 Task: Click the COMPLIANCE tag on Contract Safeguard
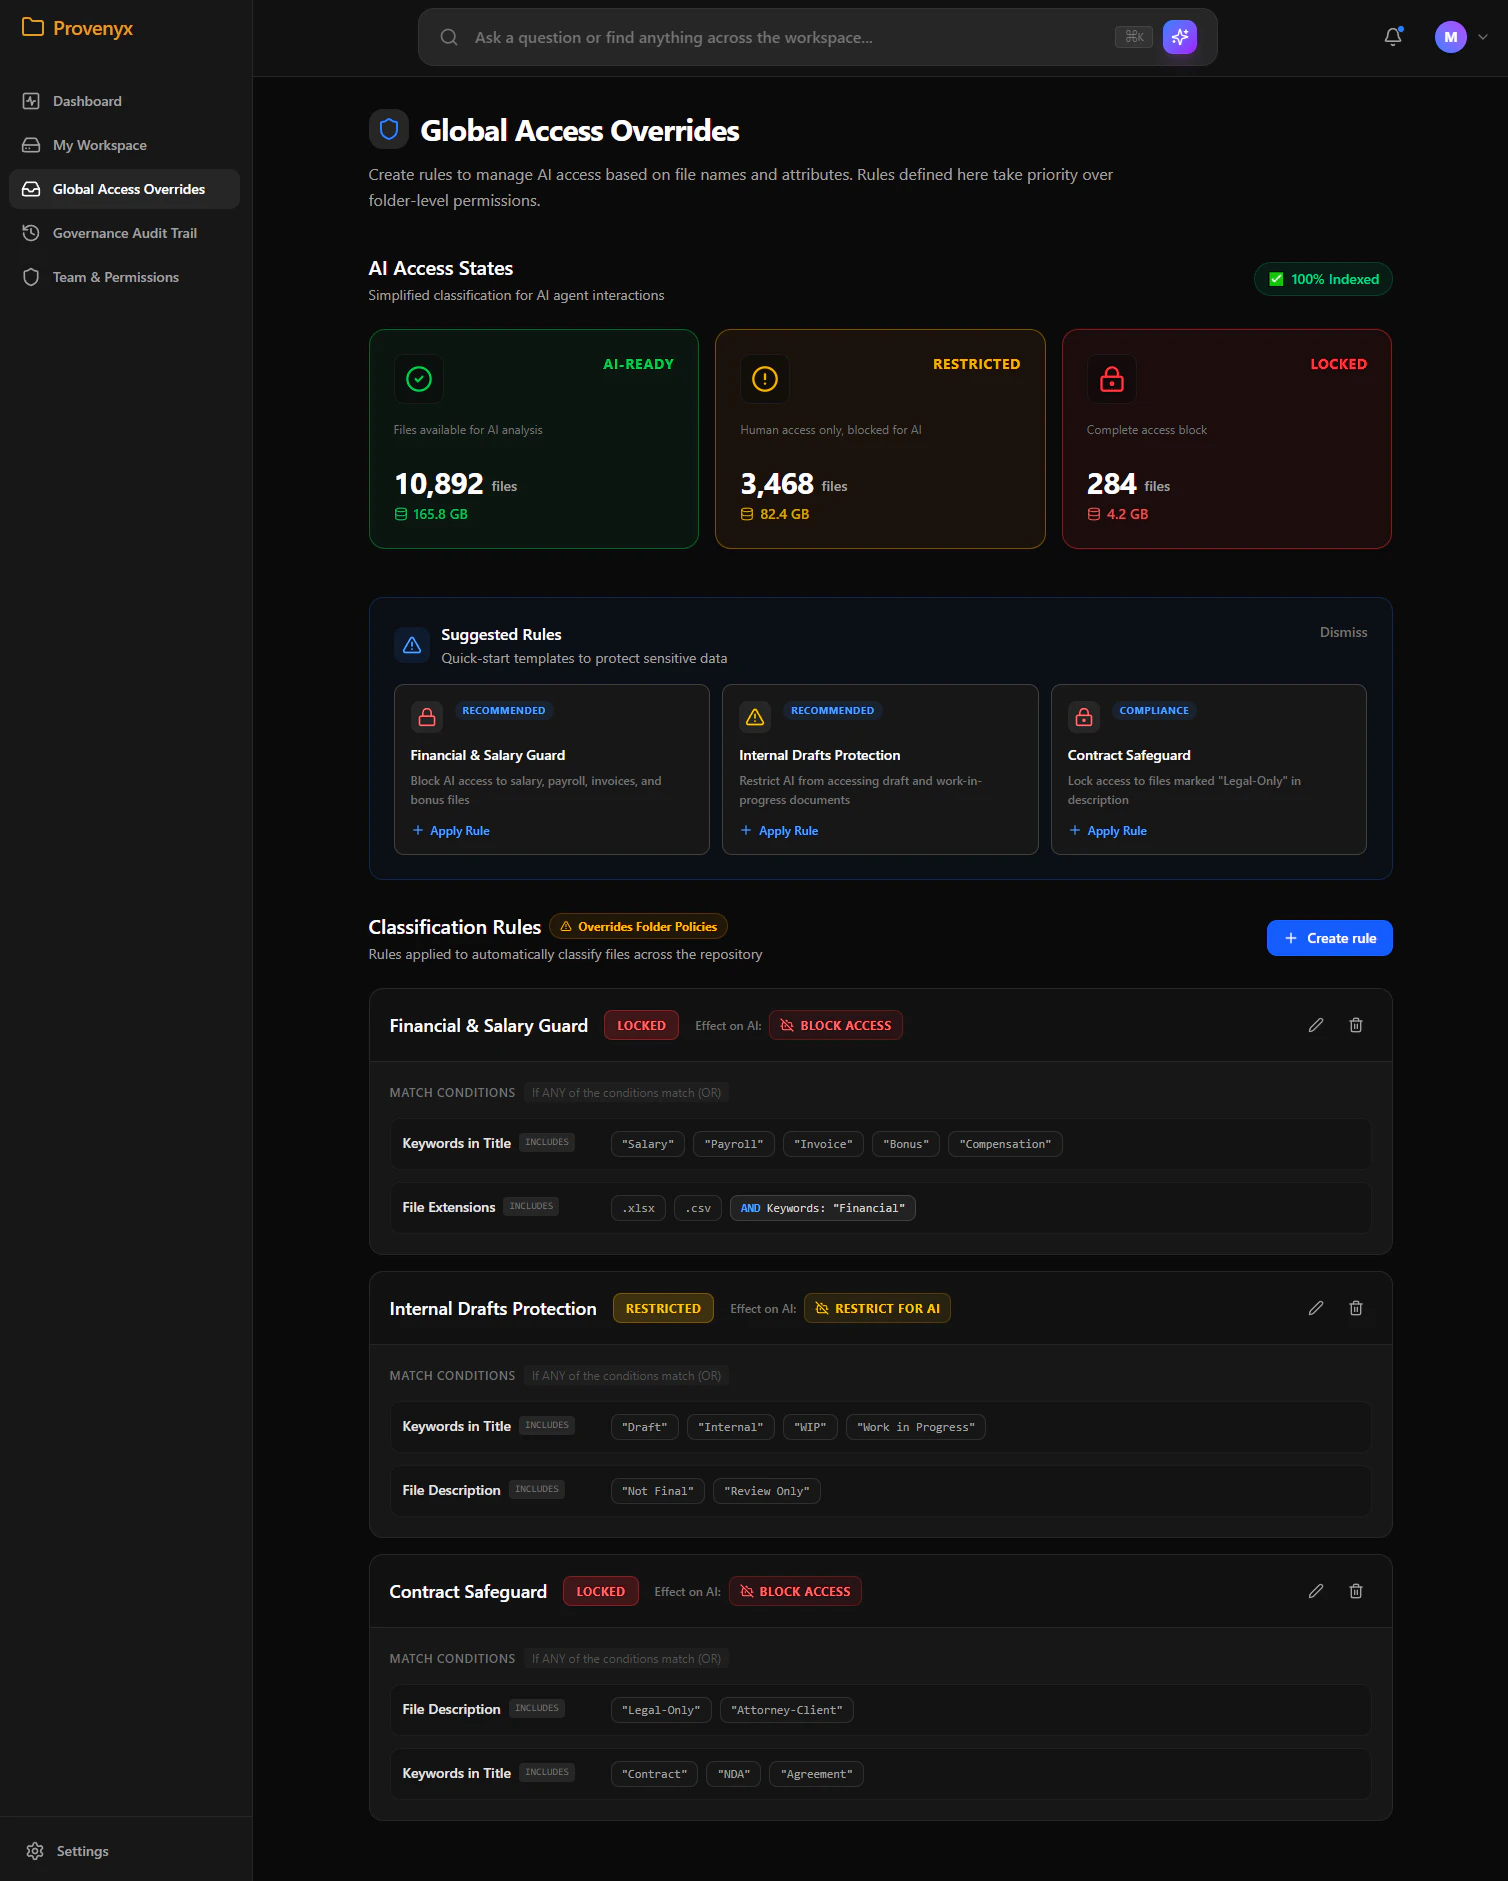point(1154,710)
